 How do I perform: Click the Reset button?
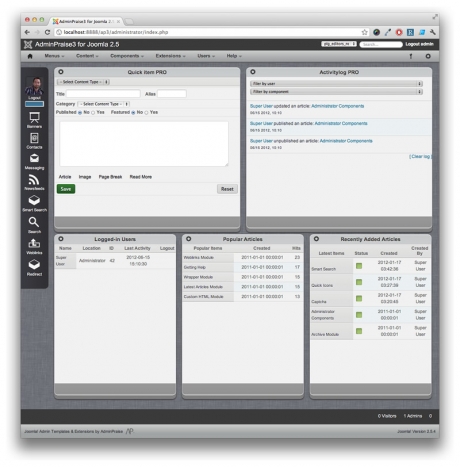coord(227,189)
